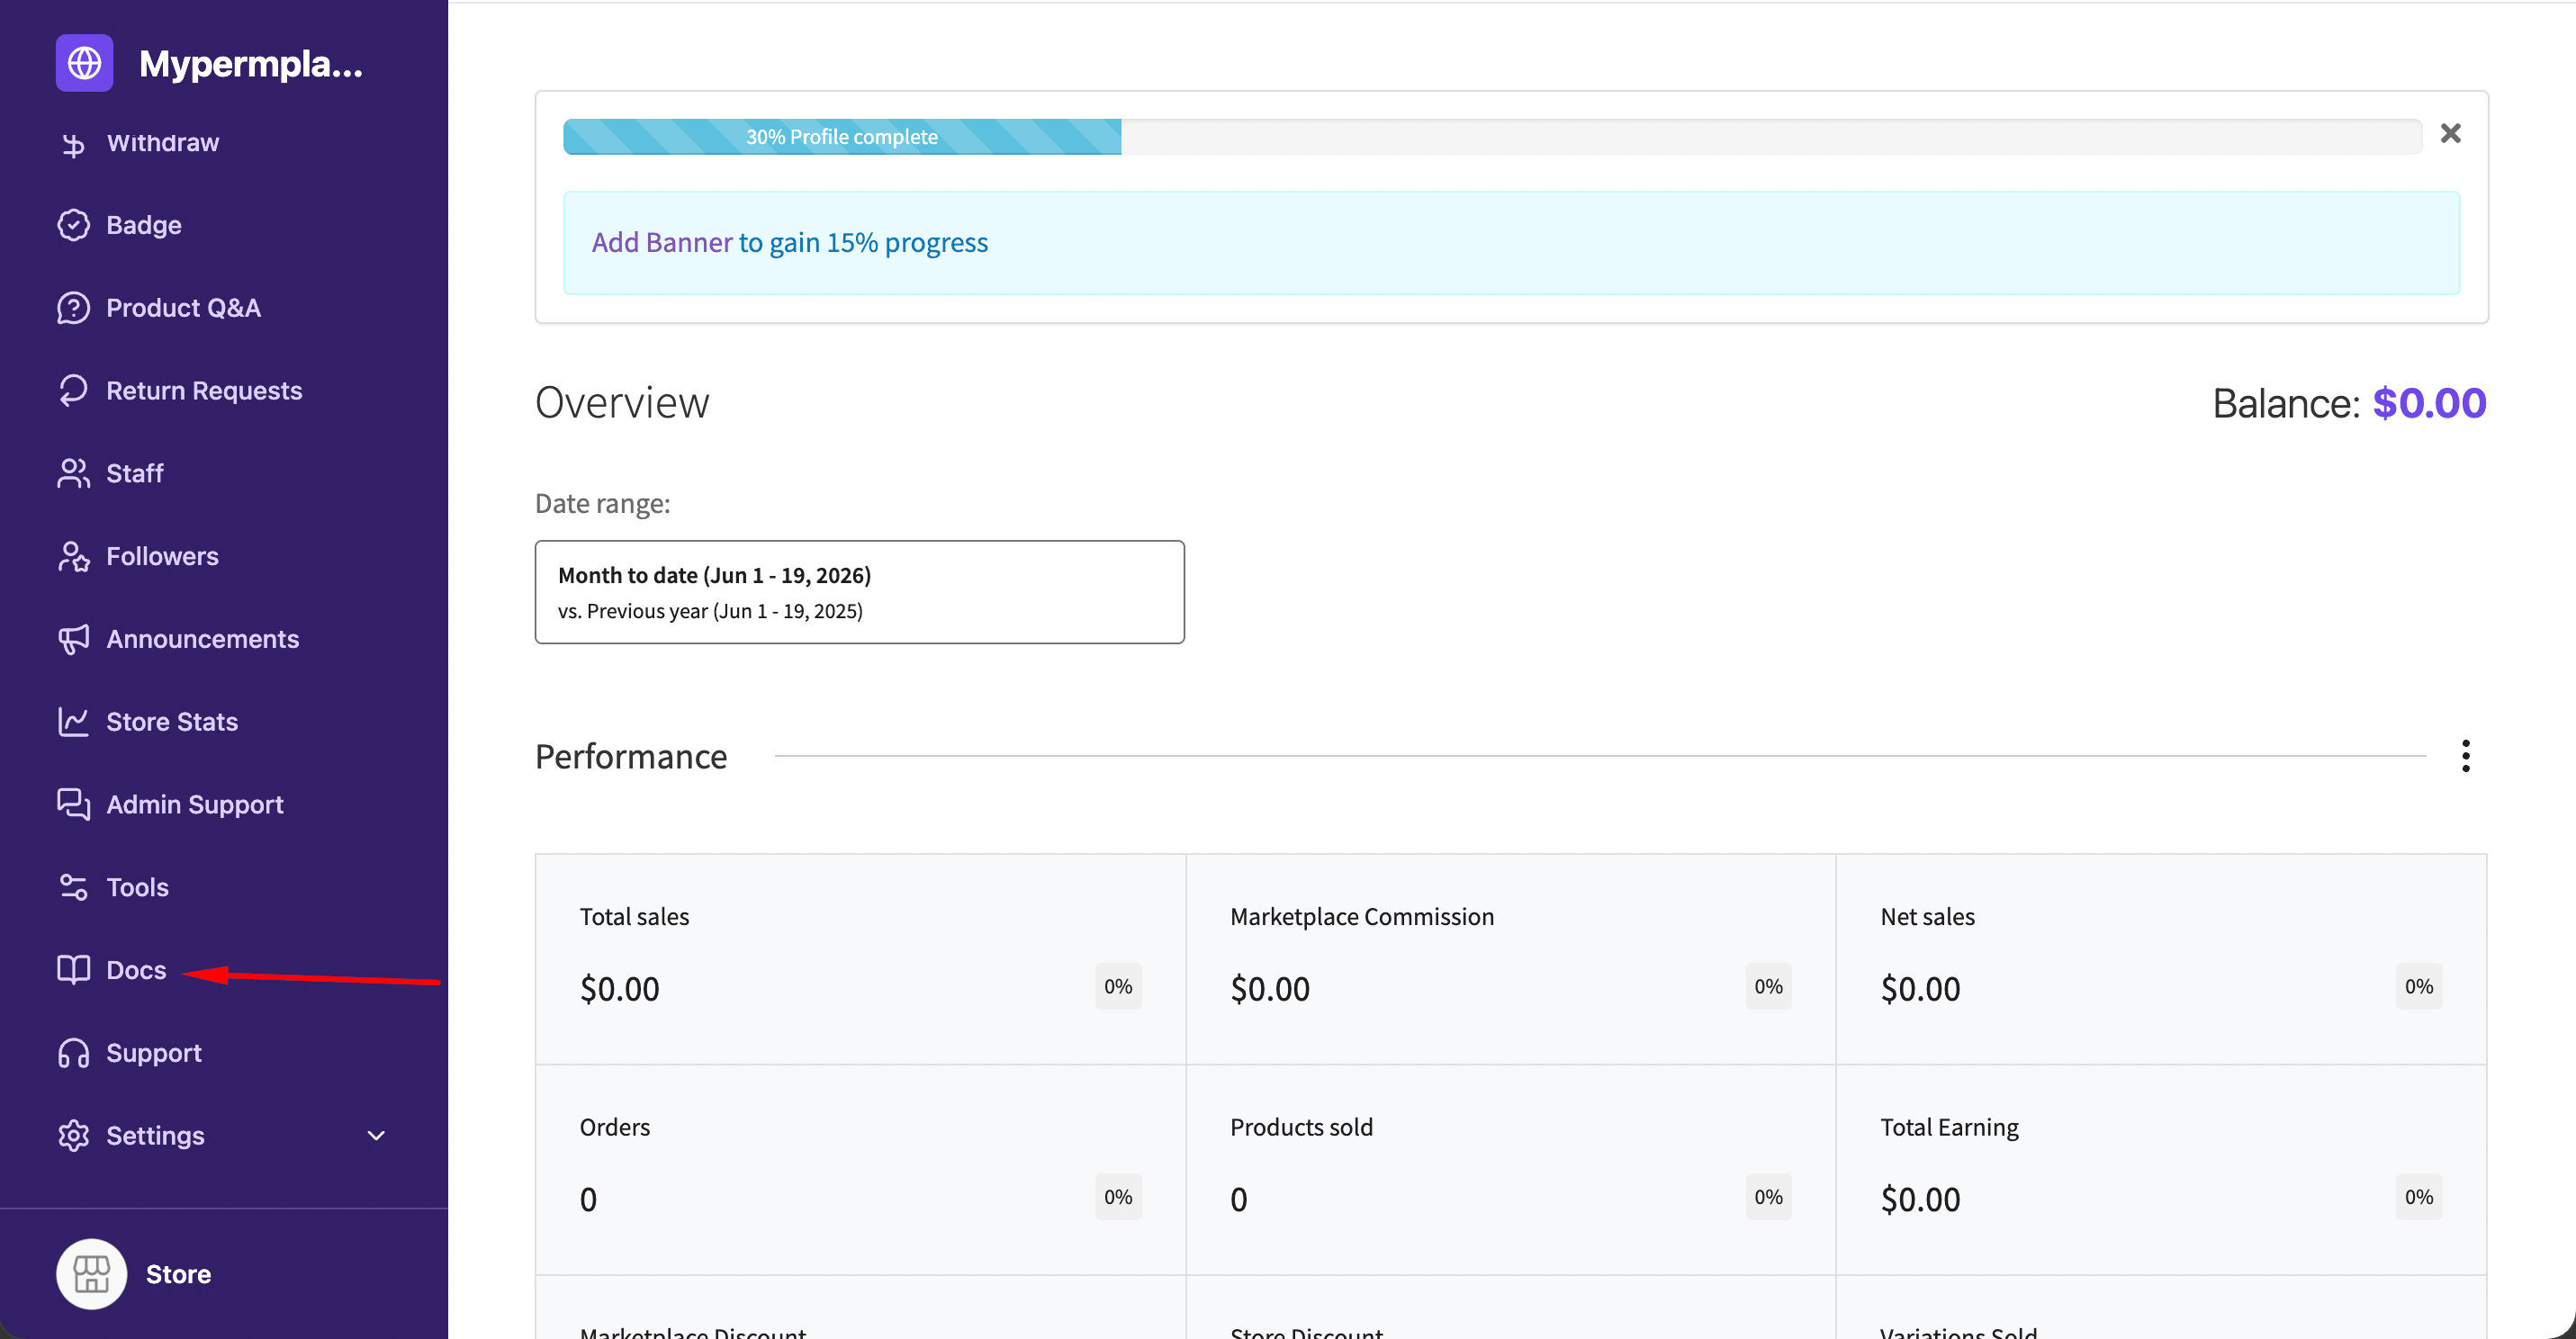This screenshot has height=1339, width=2576.
Task: Open Withdraw in the sidebar
Action: (x=162, y=143)
